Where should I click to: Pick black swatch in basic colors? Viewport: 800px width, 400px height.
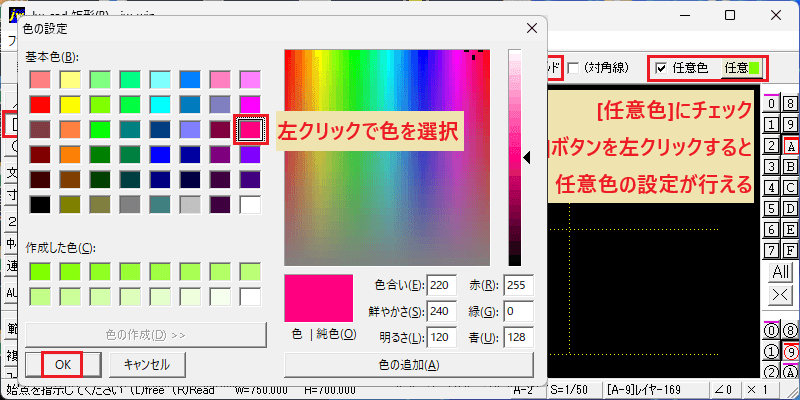pyautogui.click(x=39, y=205)
